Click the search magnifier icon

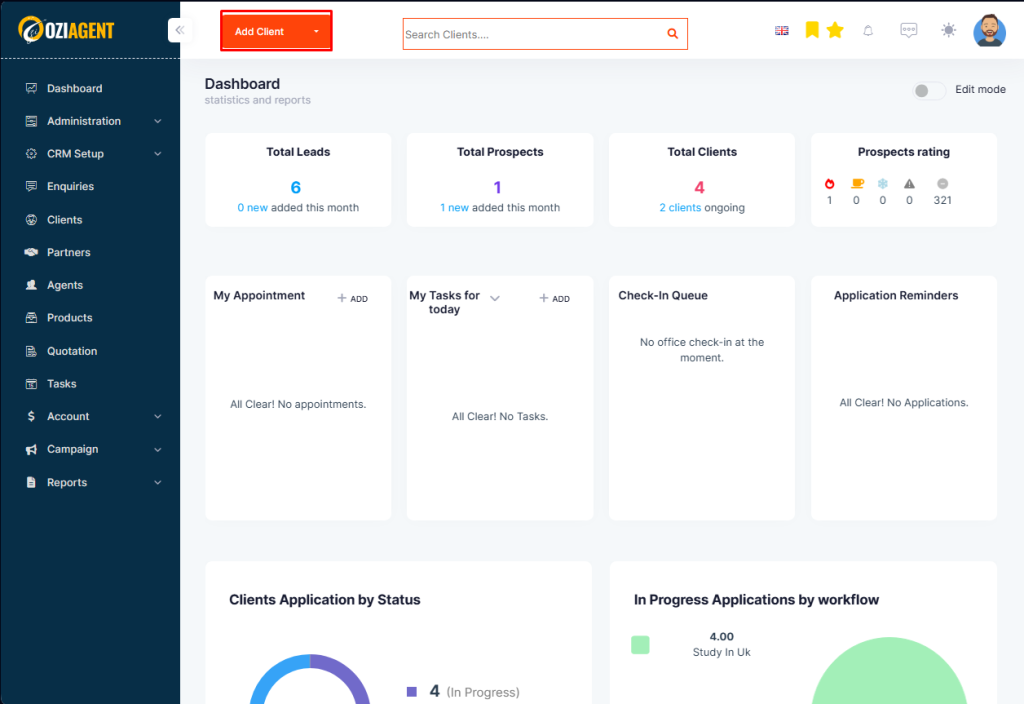(x=672, y=34)
